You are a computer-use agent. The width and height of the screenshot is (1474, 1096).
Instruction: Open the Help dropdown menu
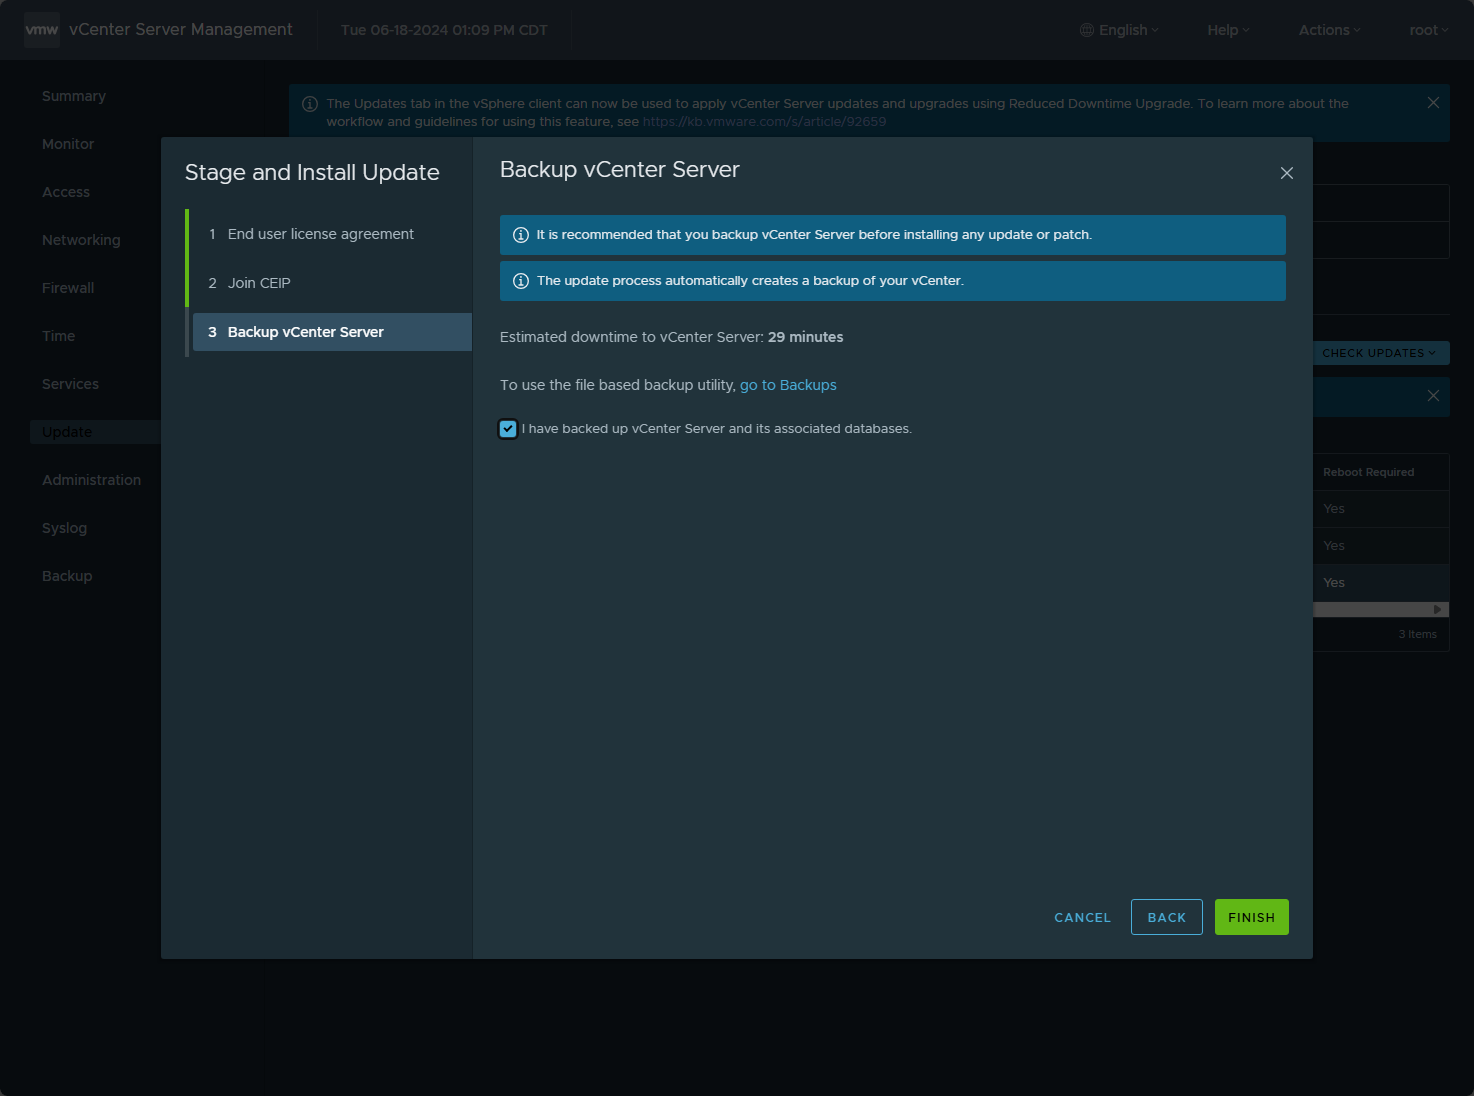coord(1228,30)
